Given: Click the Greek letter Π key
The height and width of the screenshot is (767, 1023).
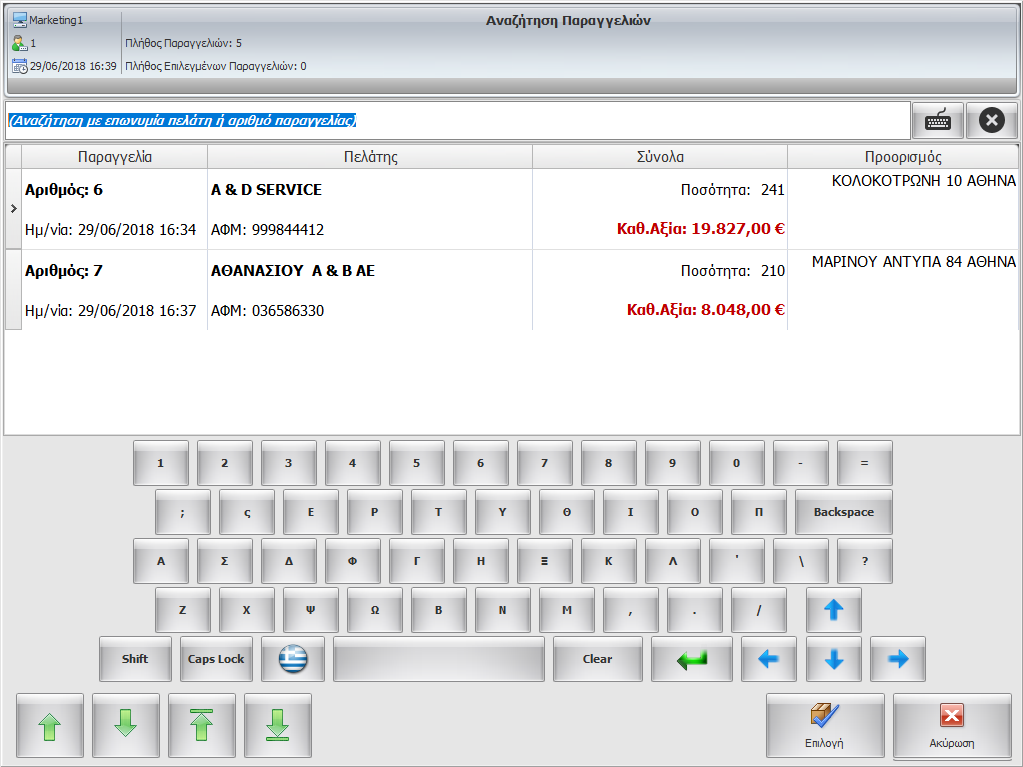Looking at the screenshot, I should [759, 512].
